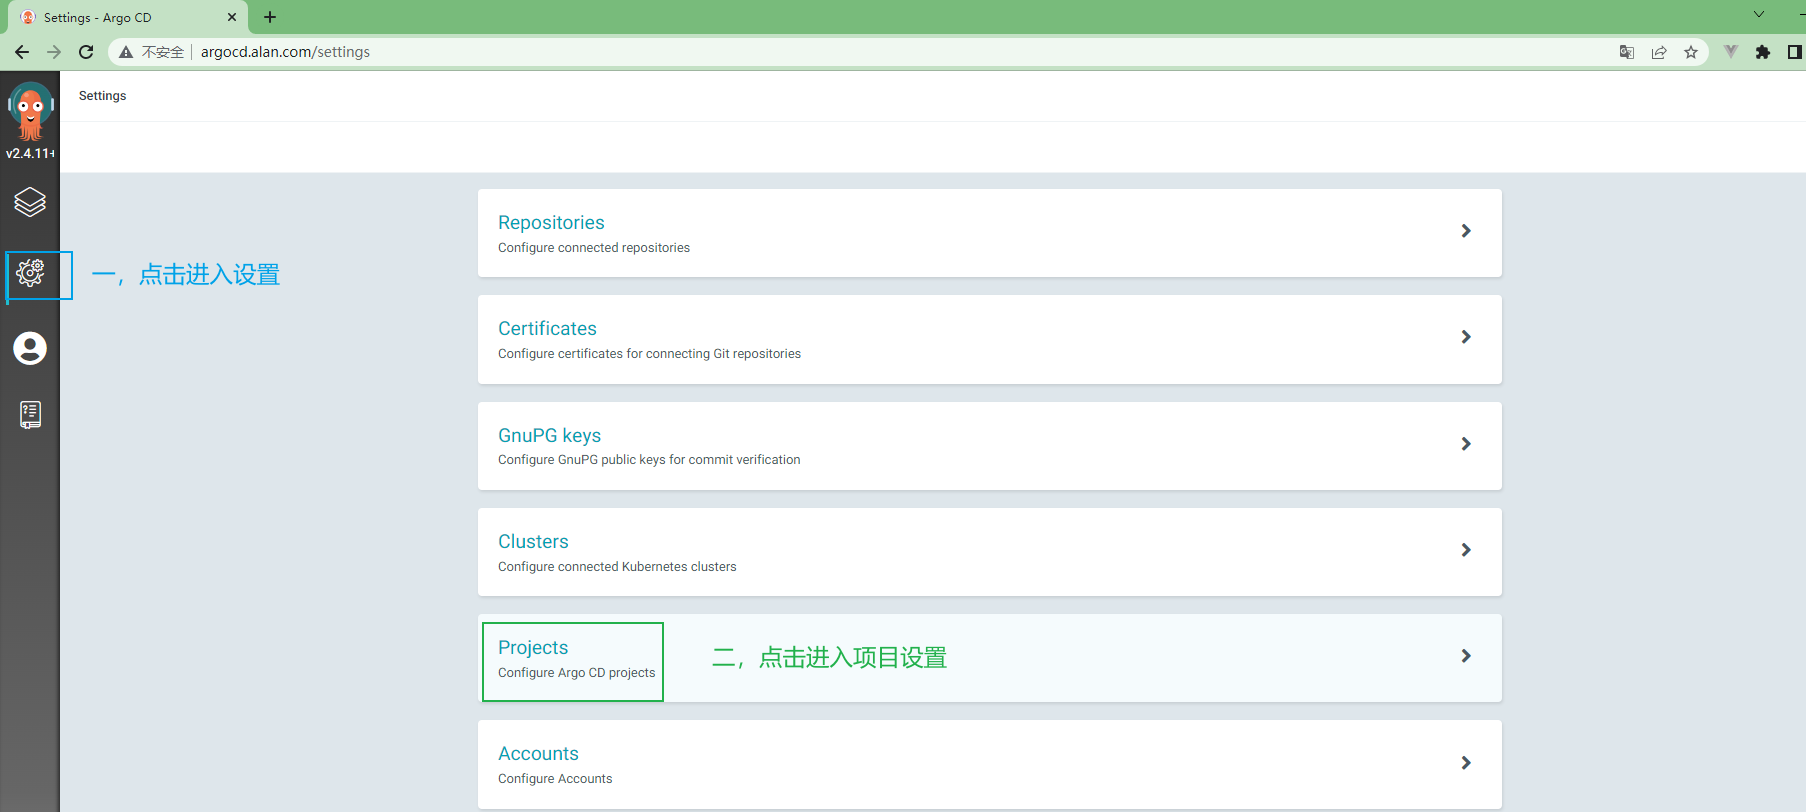Click the Argo CD octopus logo
1806x812 pixels.
tap(30, 111)
